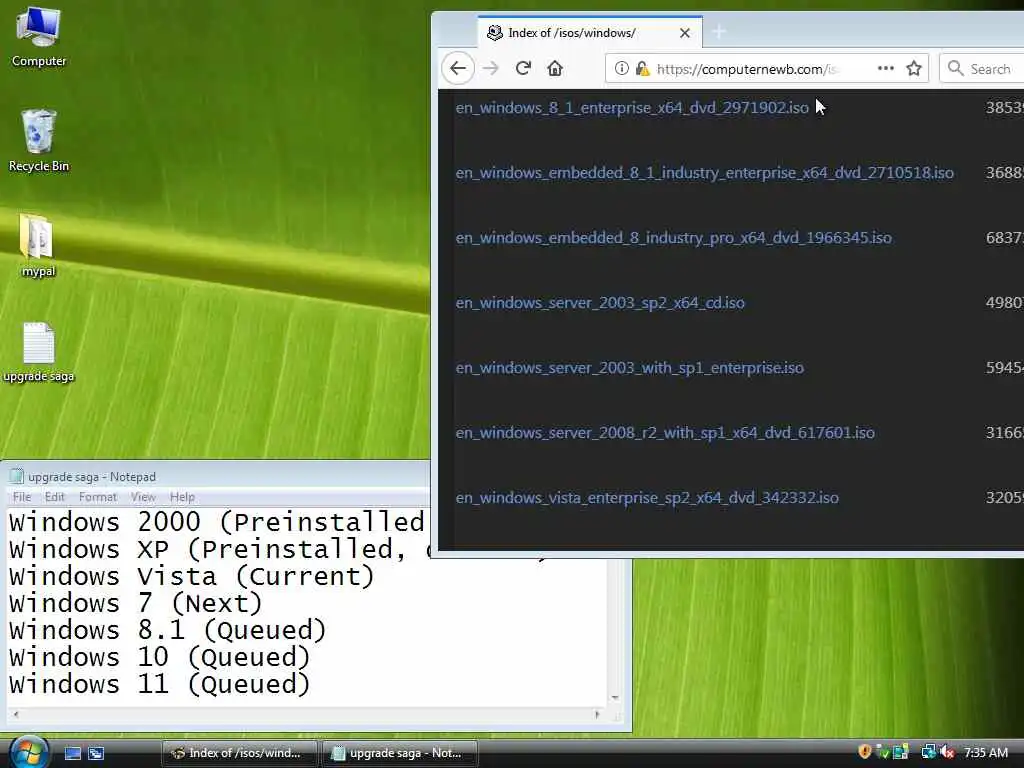
Task: Select the Index of /isos/windows/ browser tab
Action: [x=590, y=32]
